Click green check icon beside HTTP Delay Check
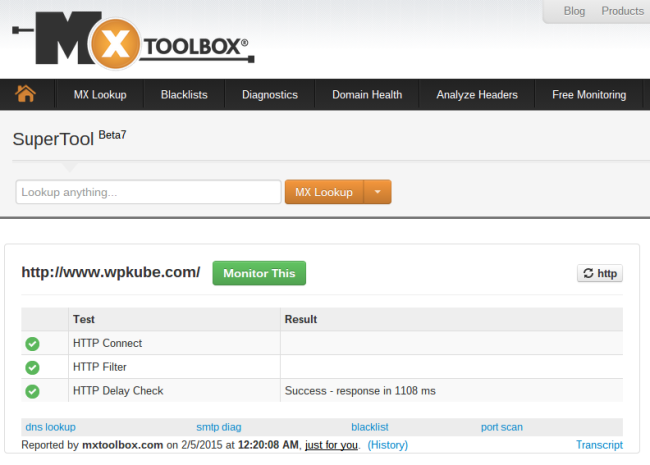650x465 pixels. click(32, 391)
